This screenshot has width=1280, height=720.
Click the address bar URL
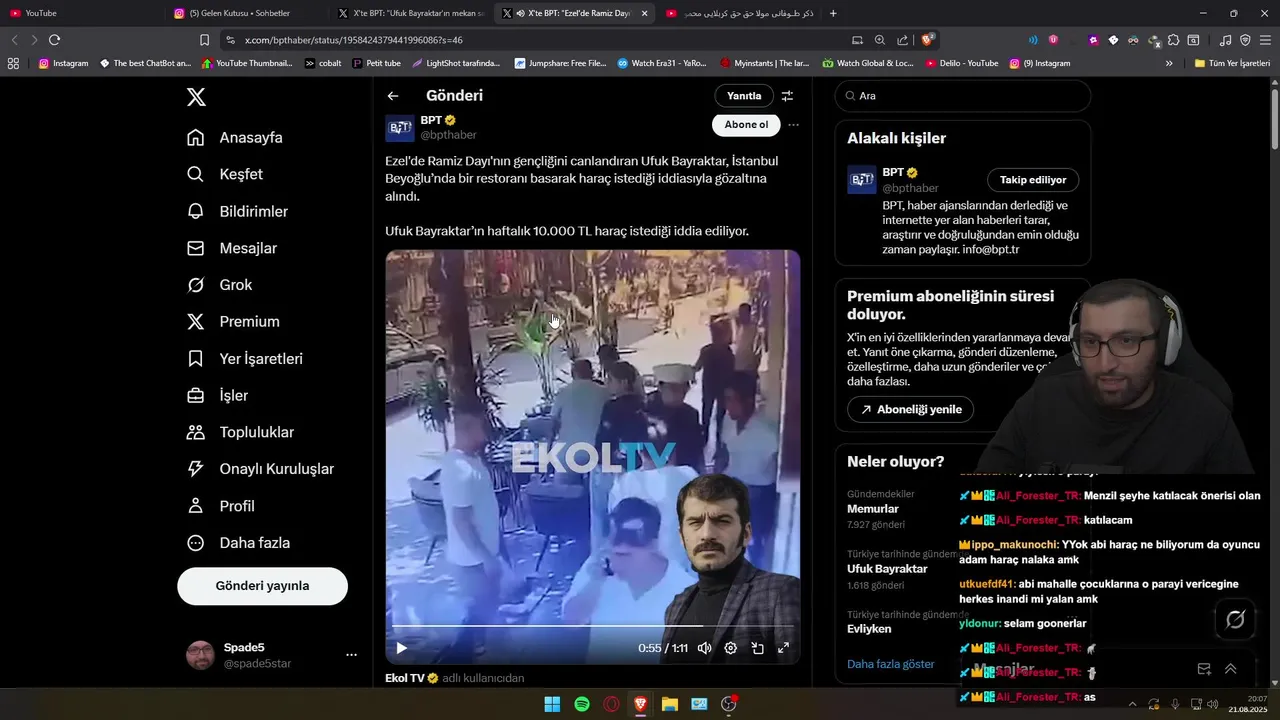[x=353, y=40]
